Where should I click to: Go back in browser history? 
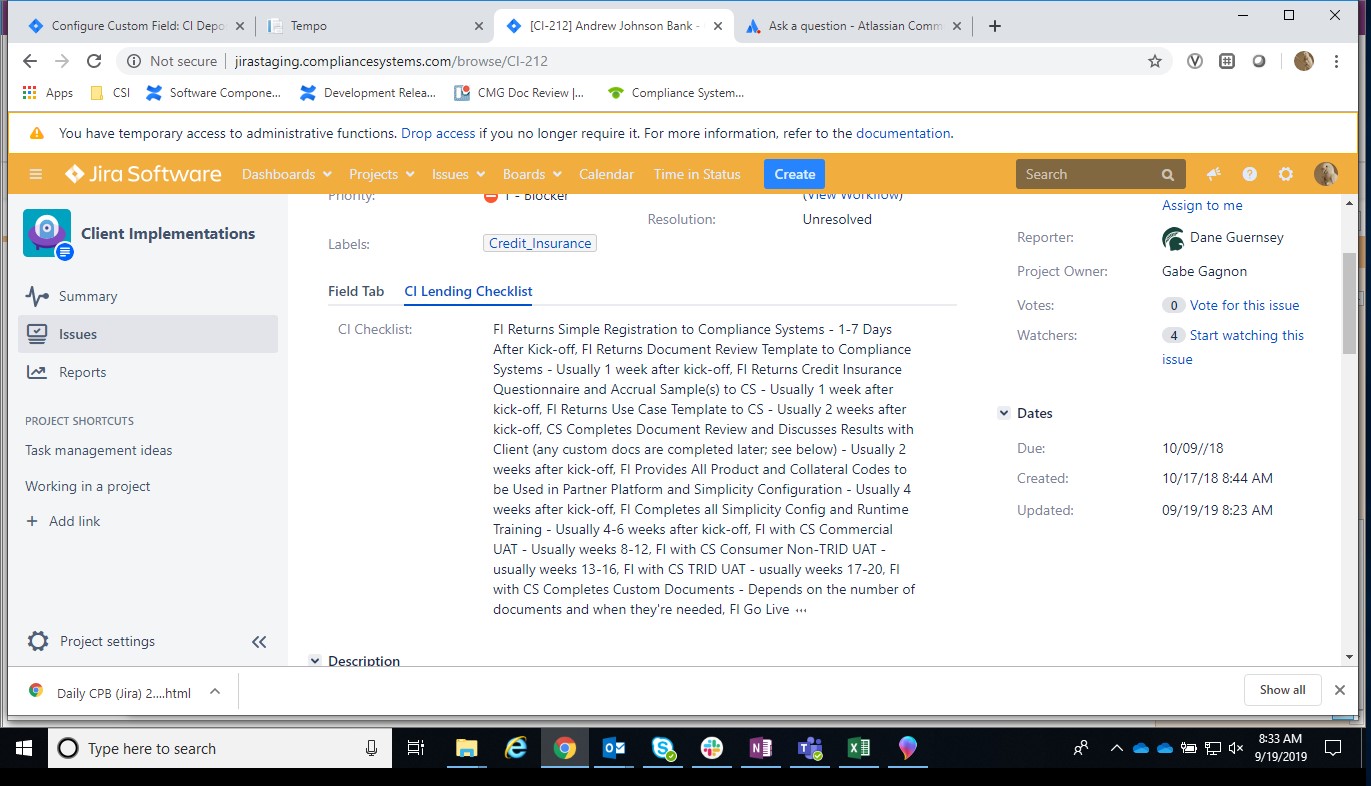pyautogui.click(x=30, y=61)
